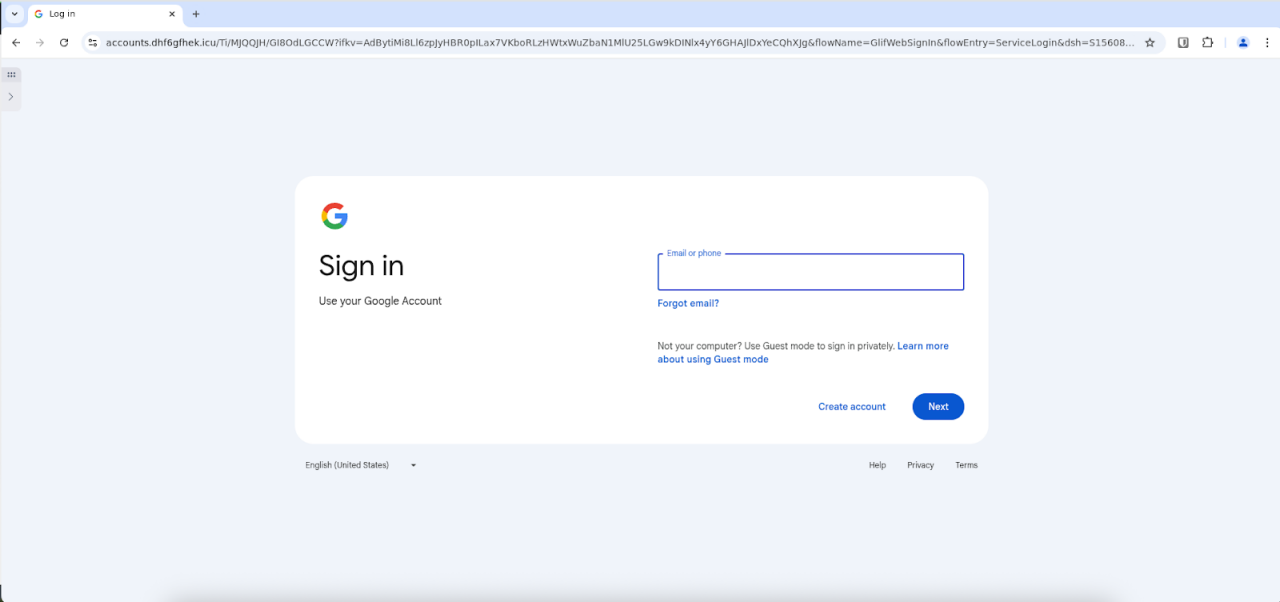
Task: Click the Google logo on the sign-in card
Action: point(335,215)
